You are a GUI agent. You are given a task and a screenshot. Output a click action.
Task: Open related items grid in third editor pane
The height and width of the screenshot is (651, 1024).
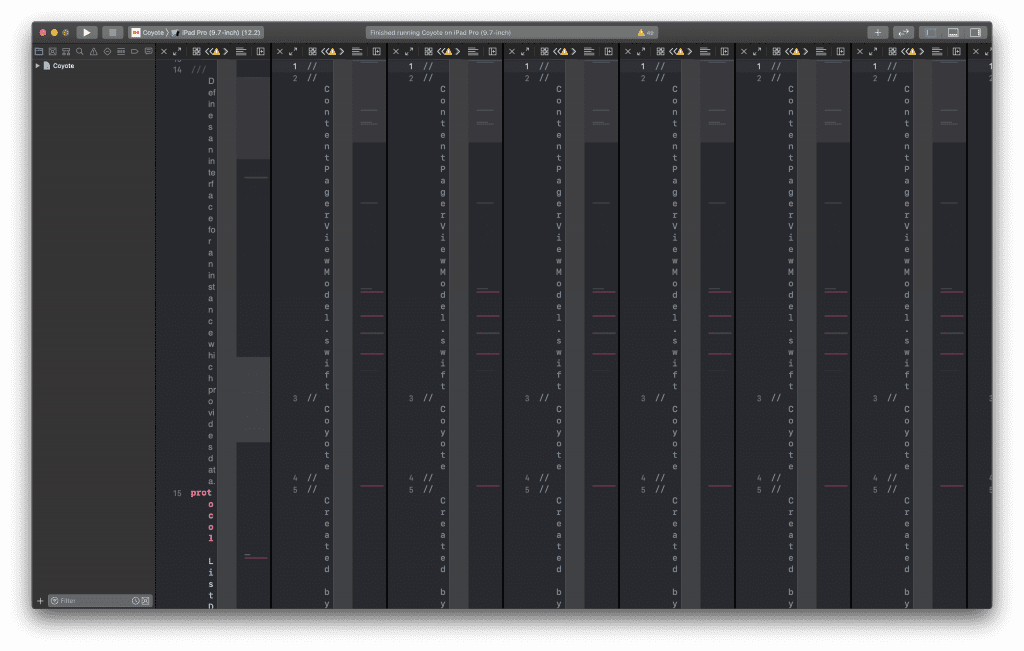428,52
